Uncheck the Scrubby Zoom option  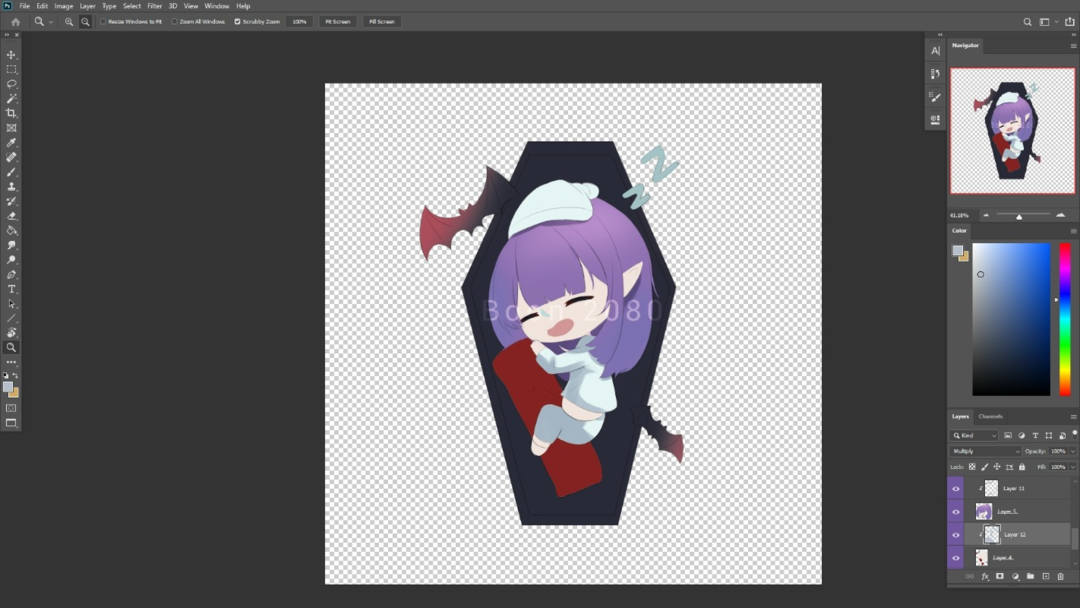(x=237, y=21)
